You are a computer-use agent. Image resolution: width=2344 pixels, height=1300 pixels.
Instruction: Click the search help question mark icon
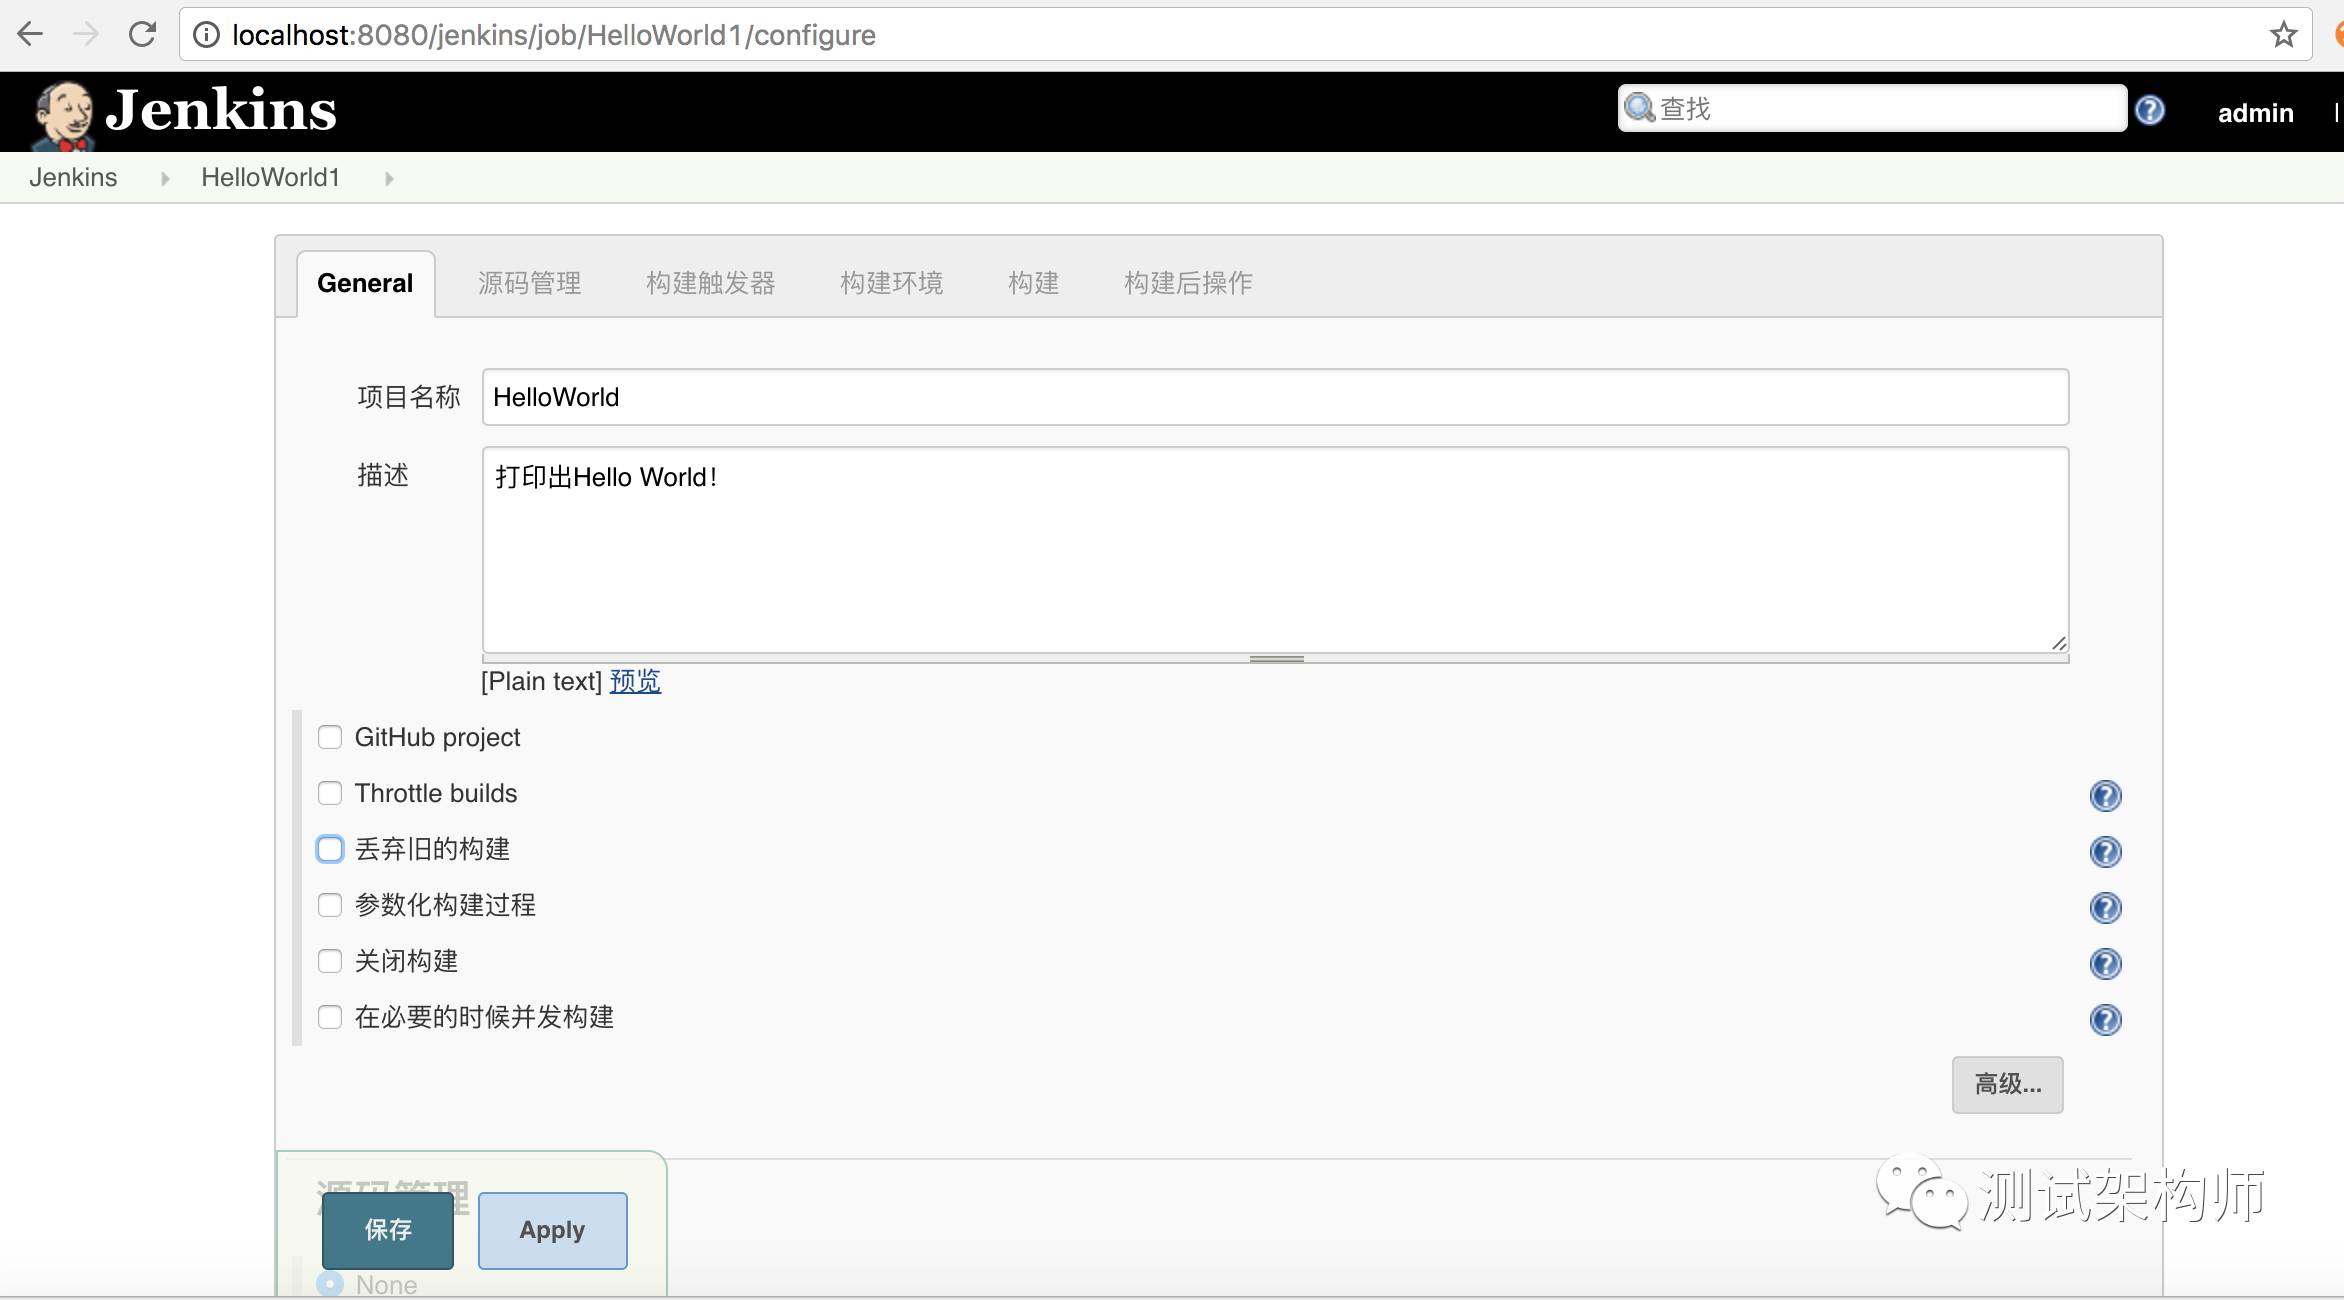click(2150, 109)
